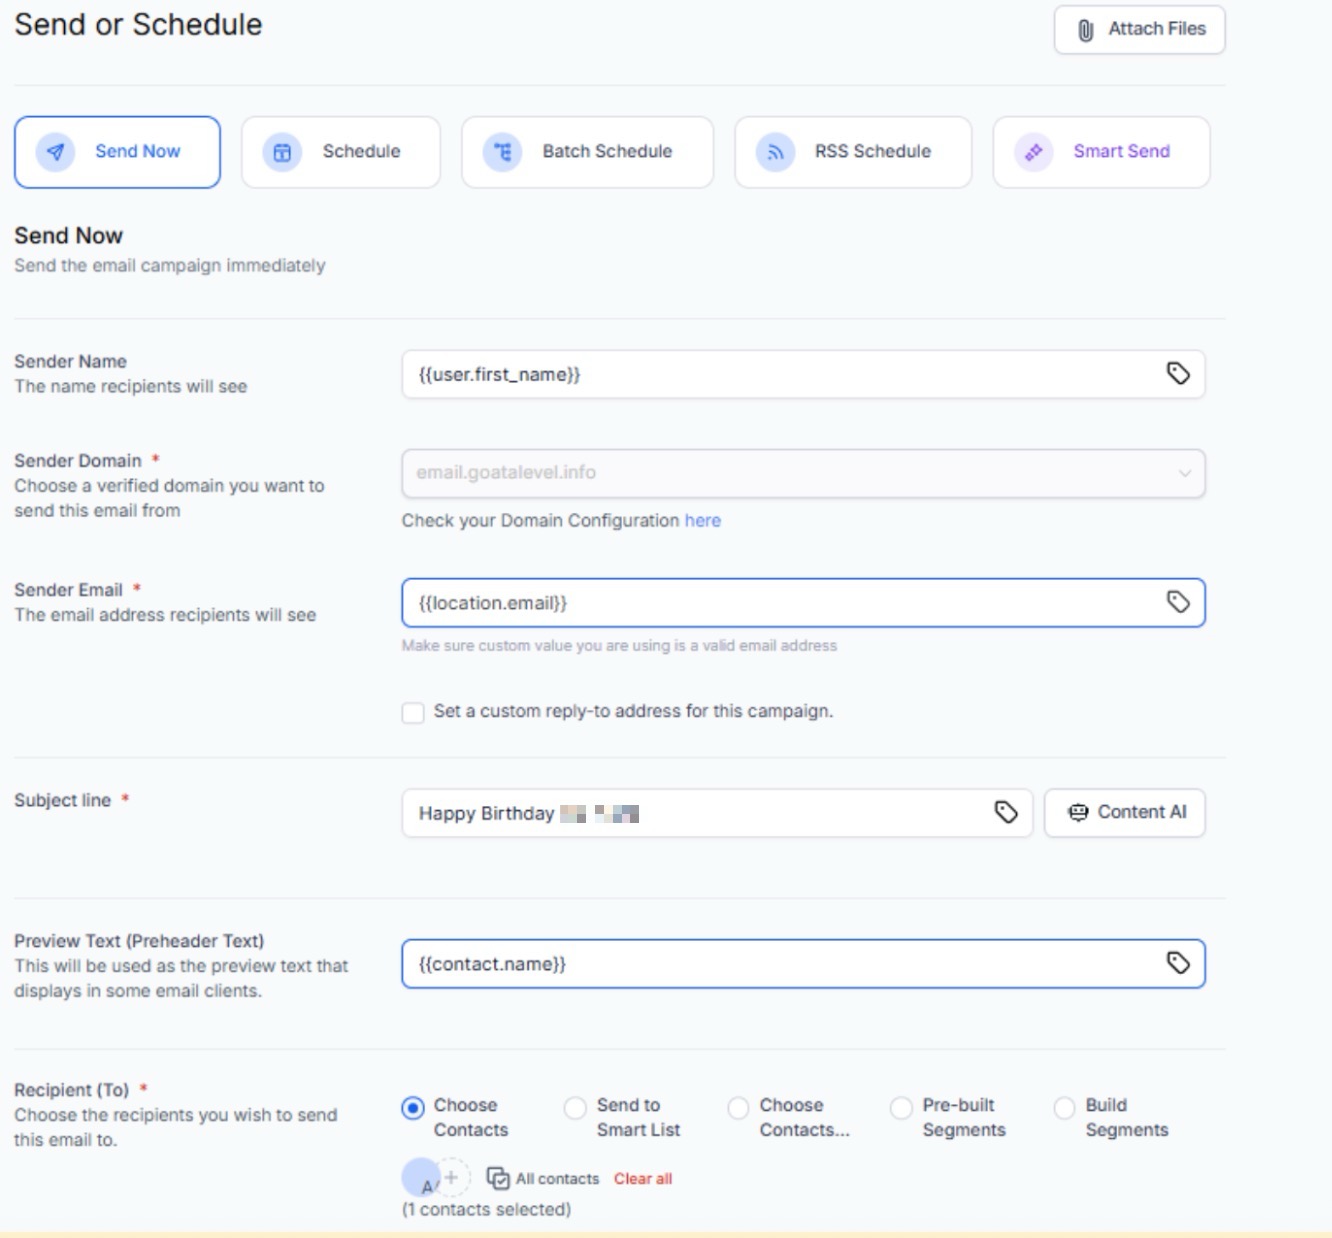The width and height of the screenshot is (1332, 1238).
Task: Click the tag icon in Subject line field
Action: tap(1006, 813)
